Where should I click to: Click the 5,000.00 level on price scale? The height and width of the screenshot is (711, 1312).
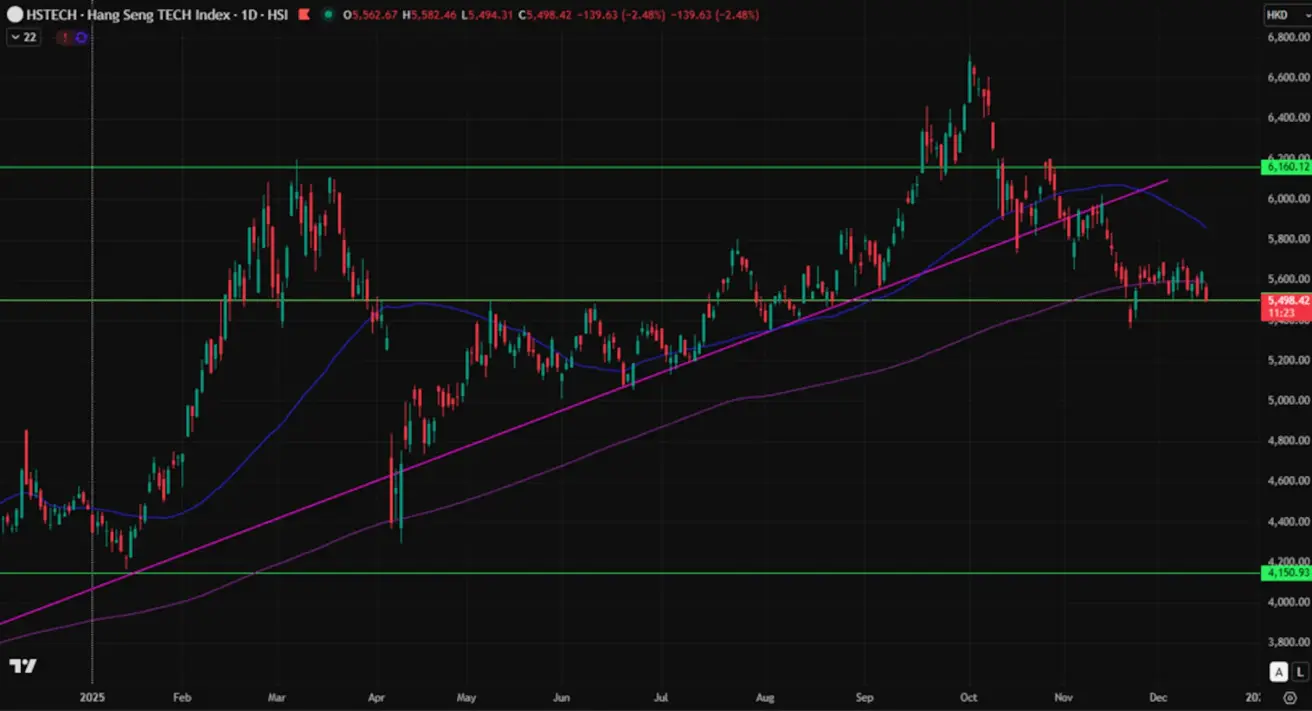pyautogui.click(x=1287, y=400)
